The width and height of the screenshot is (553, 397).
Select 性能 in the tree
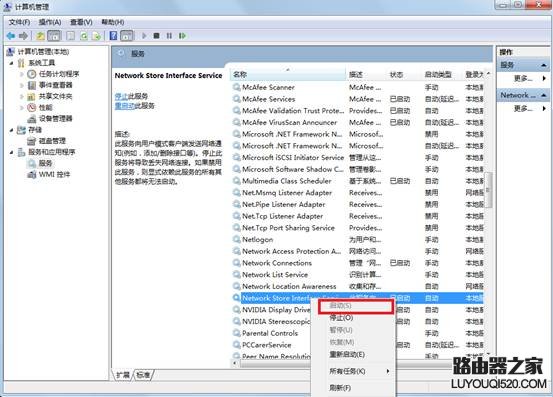point(45,107)
